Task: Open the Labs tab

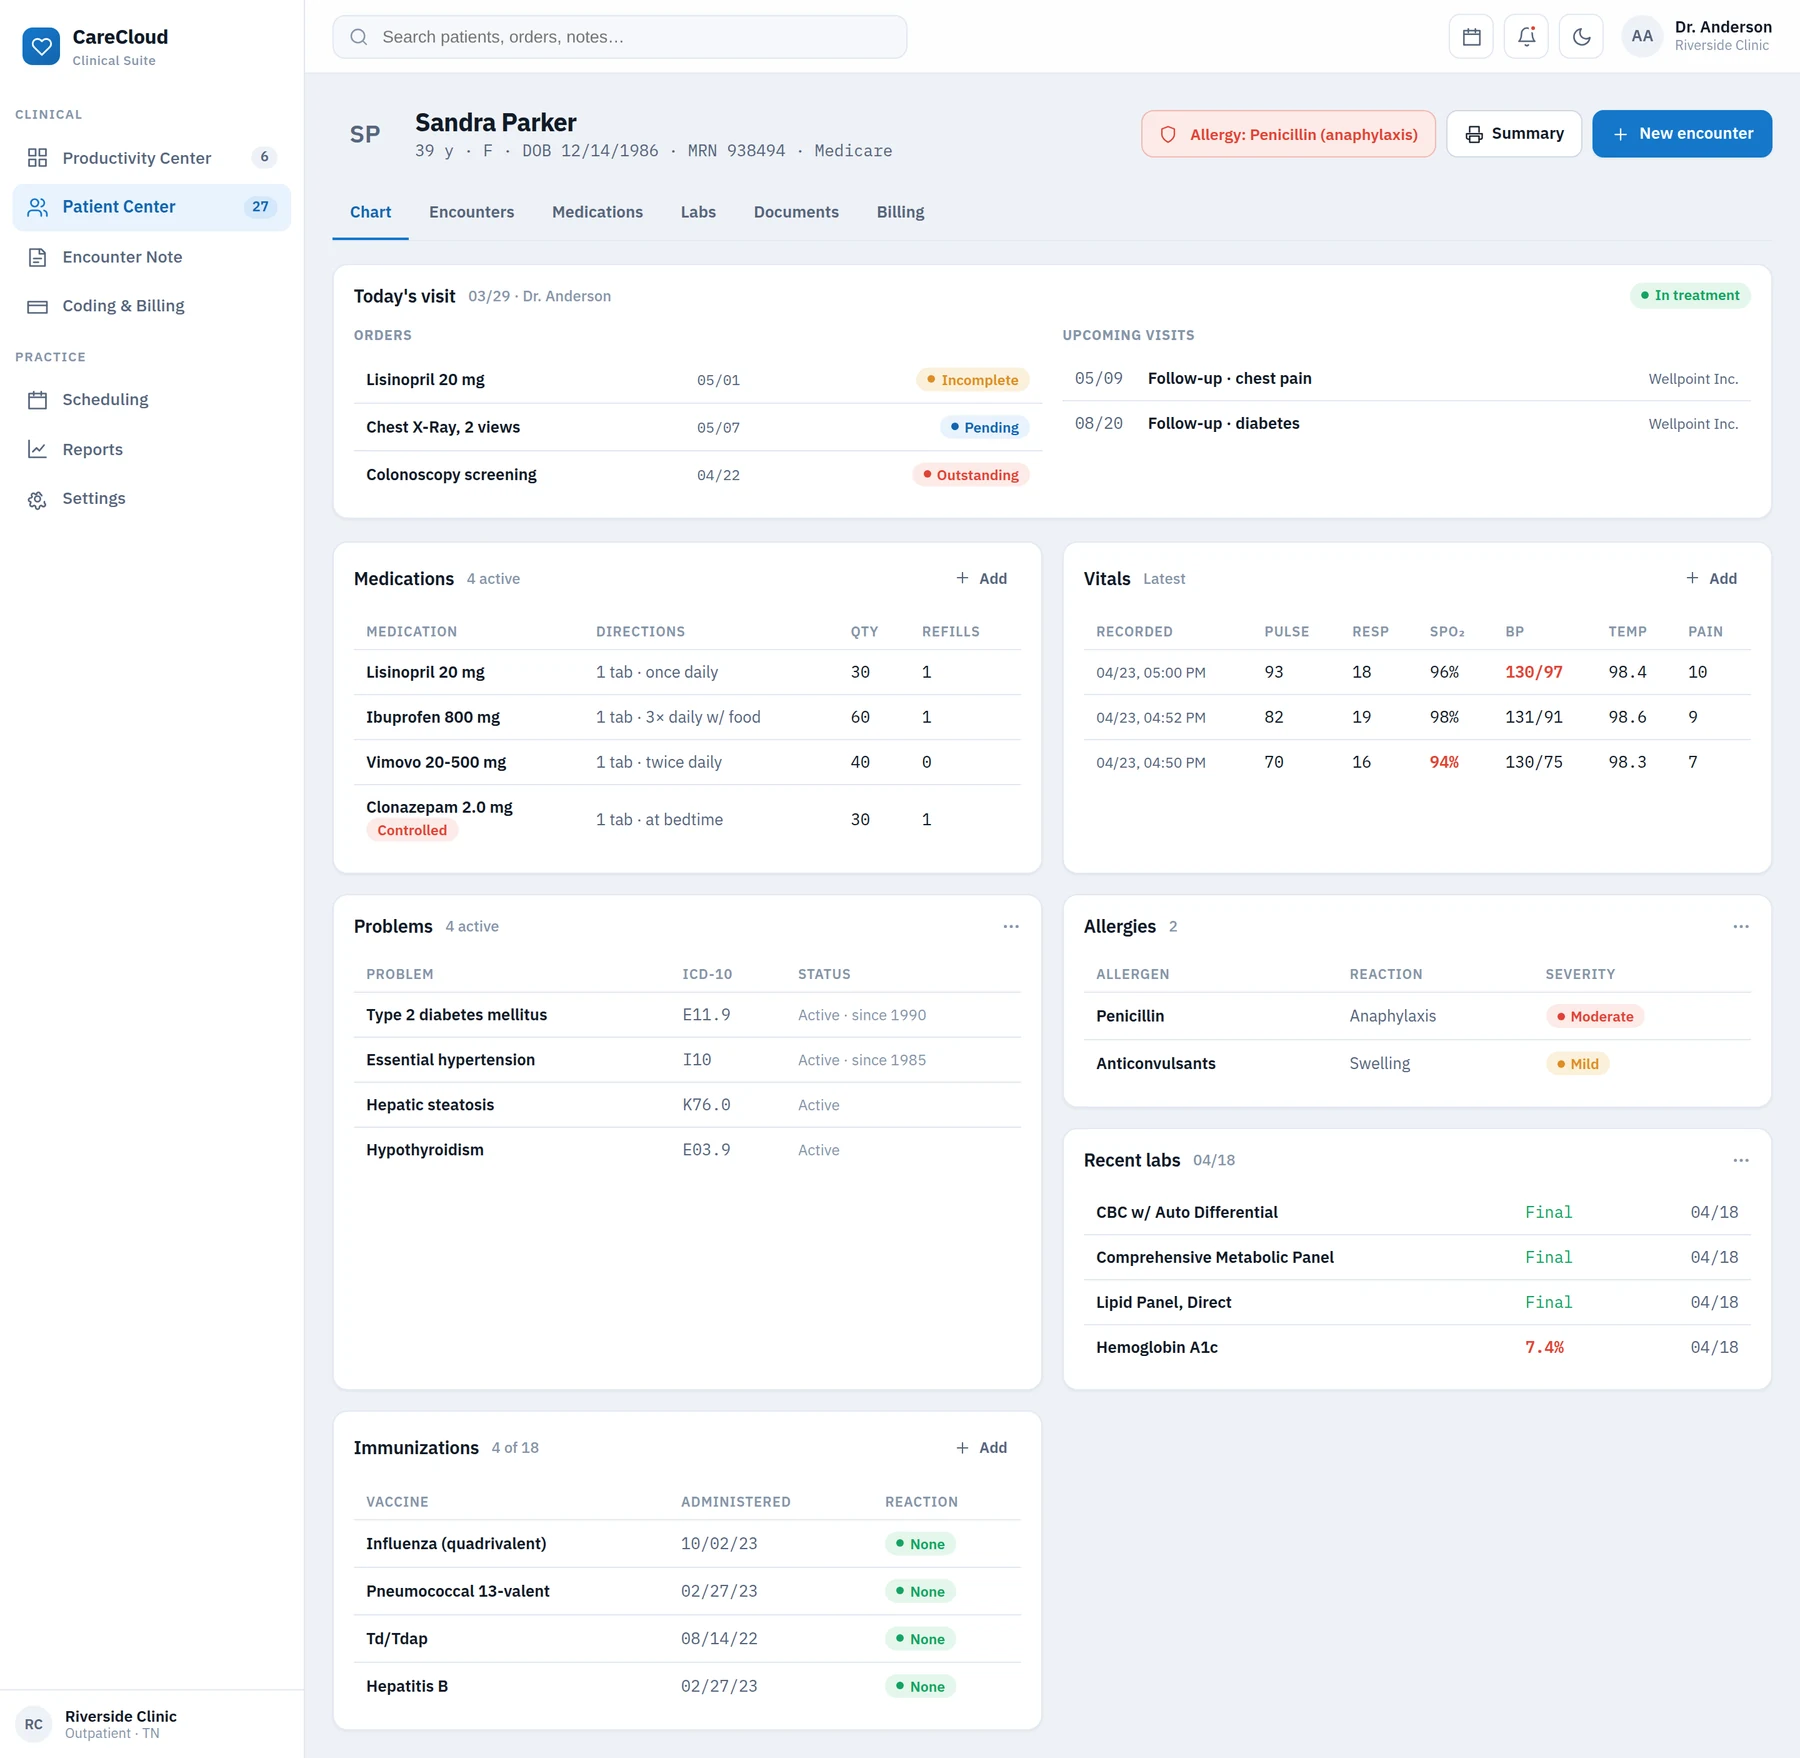Action: click(x=698, y=212)
